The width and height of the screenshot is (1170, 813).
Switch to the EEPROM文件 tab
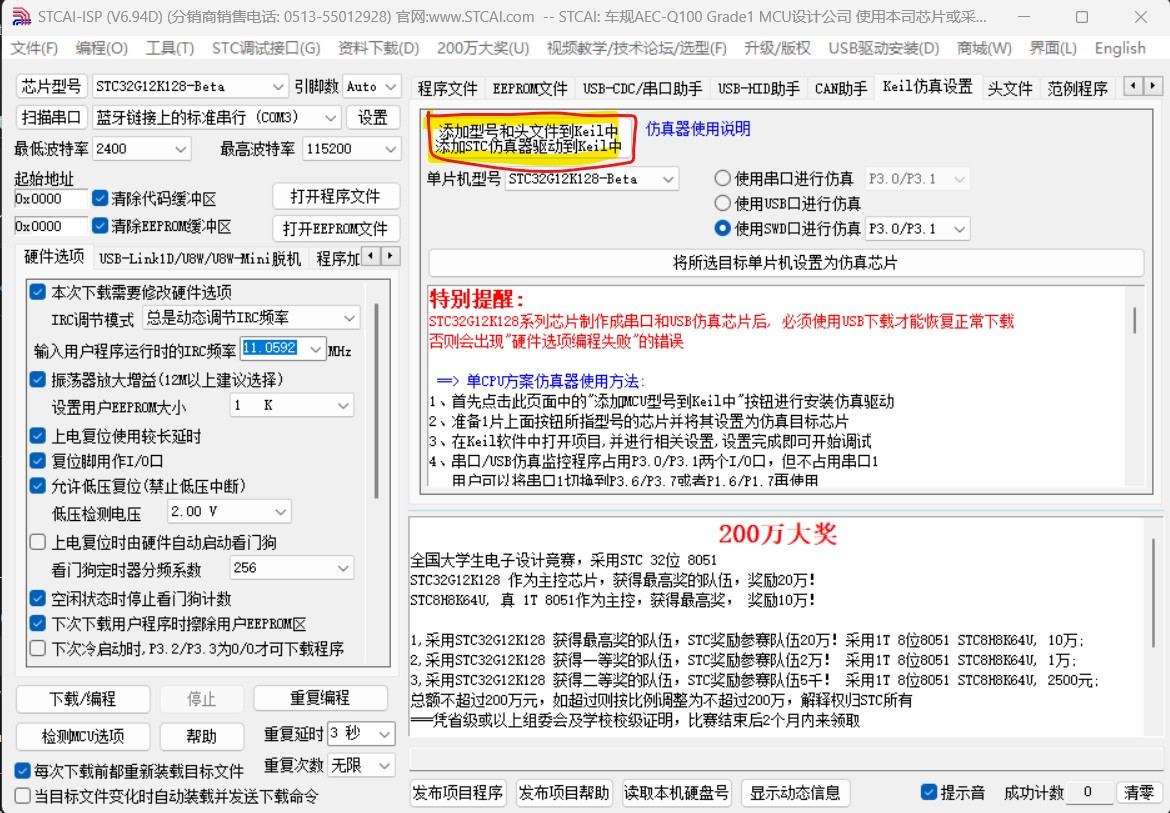click(x=530, y=88)
